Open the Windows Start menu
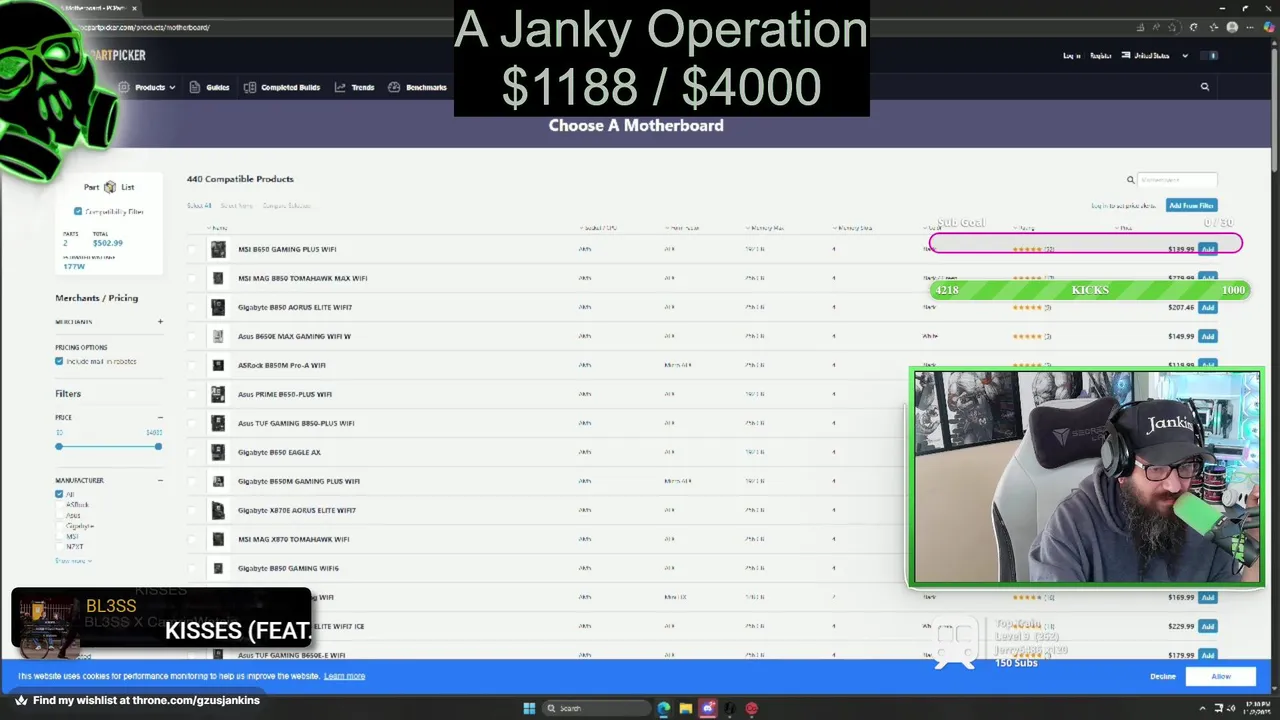Viewport: 1280px width, 720px height. 529,708
